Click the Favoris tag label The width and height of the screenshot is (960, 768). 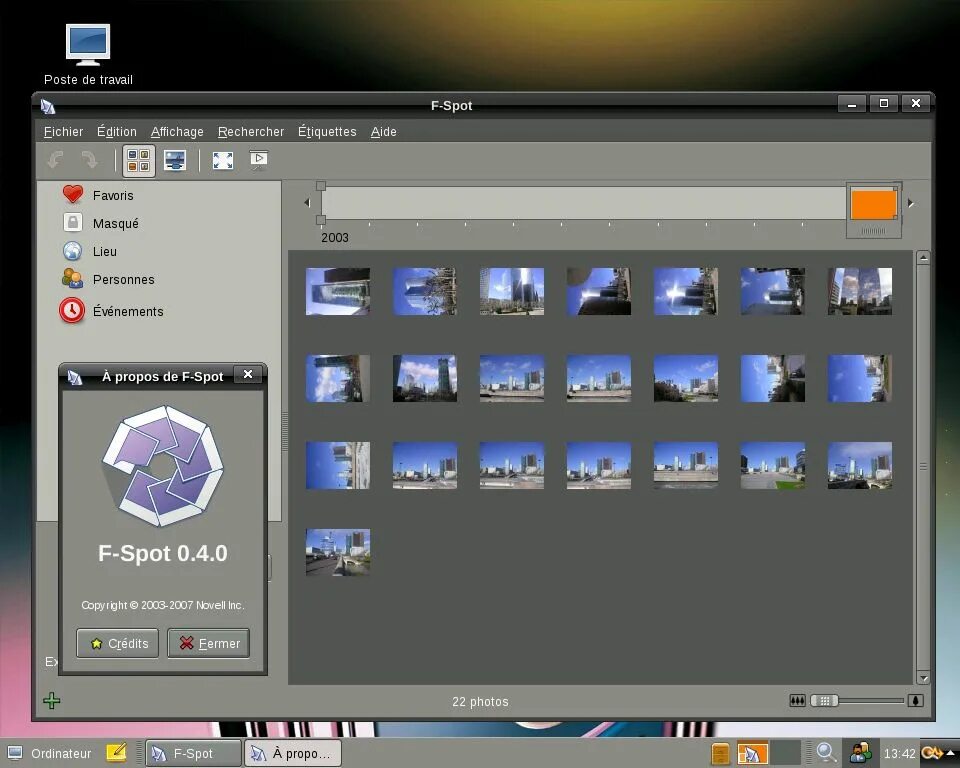pyautogui.click(x=113, y=195)
